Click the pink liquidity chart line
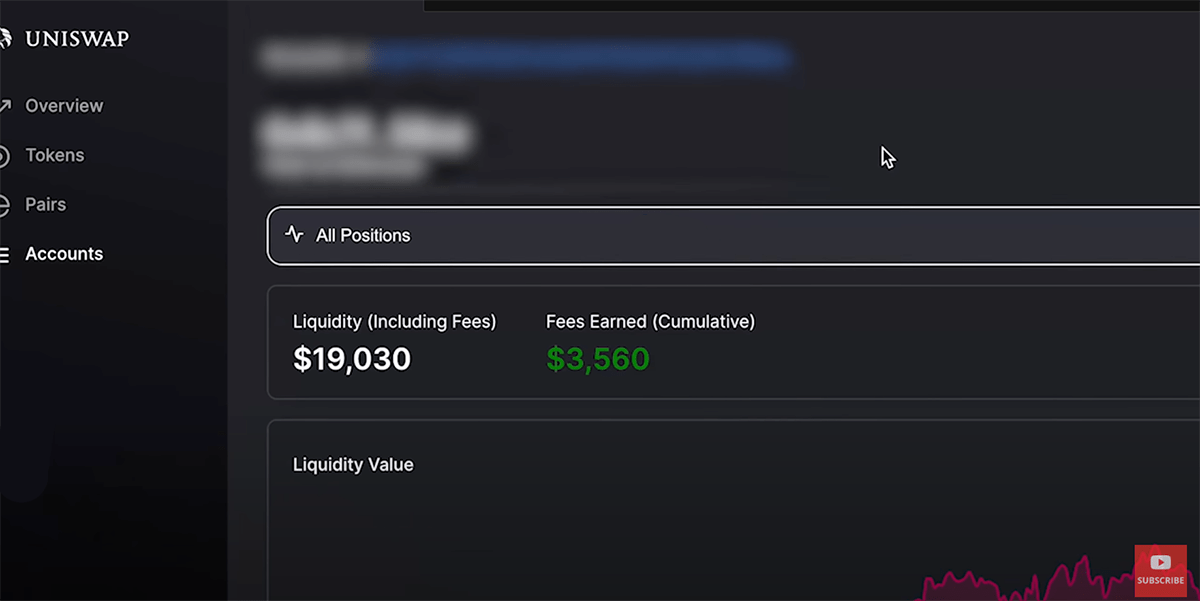 [x=1030, y=580]
